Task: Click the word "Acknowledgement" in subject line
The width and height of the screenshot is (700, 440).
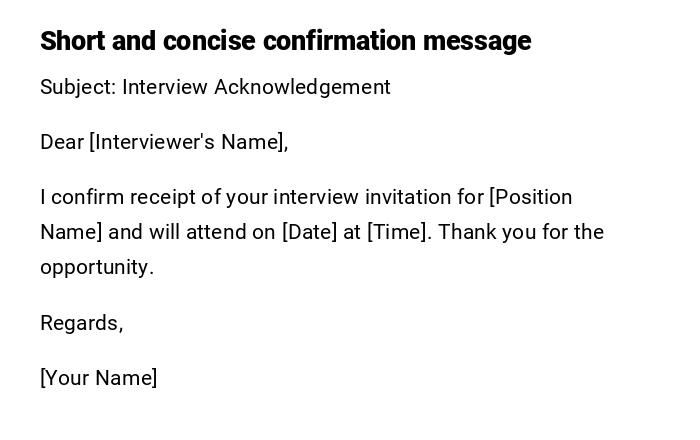Action: pos(301,87)
